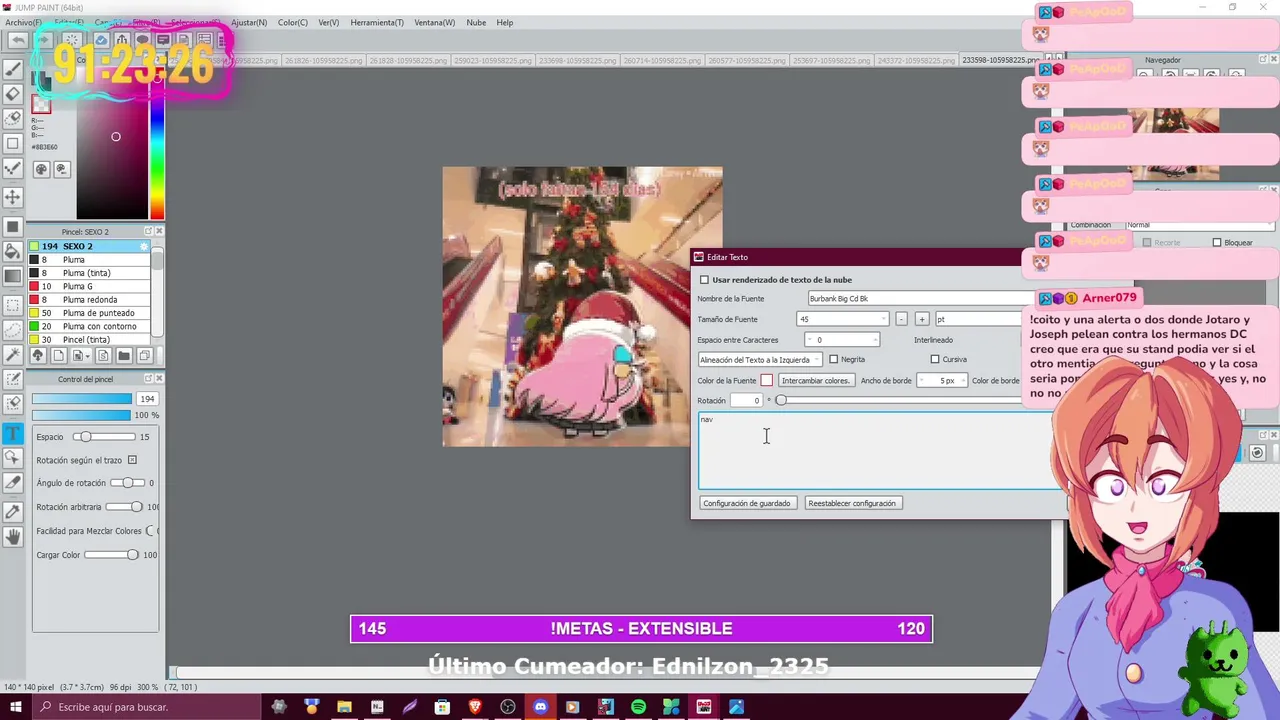The width and height of the screenshot is (1280, 720).
Task: Open the Ventana menu
Action: 434,22
